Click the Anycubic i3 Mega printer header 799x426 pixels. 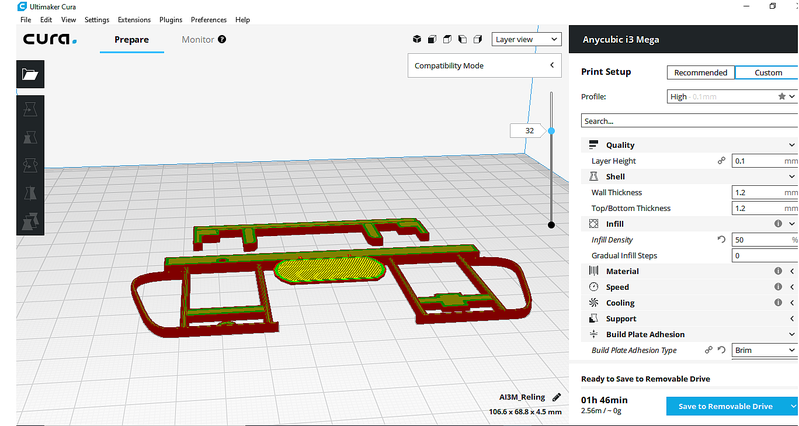(x=684, y=39)
